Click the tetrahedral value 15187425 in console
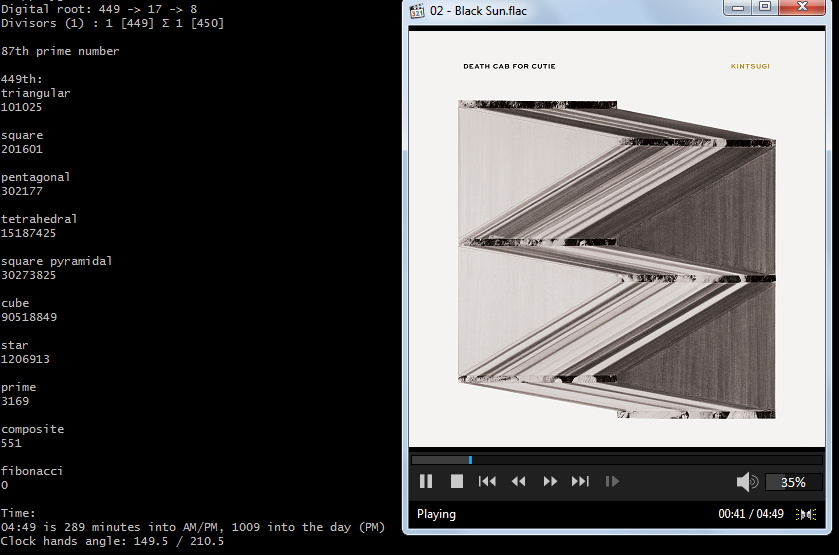 (28, 233)
